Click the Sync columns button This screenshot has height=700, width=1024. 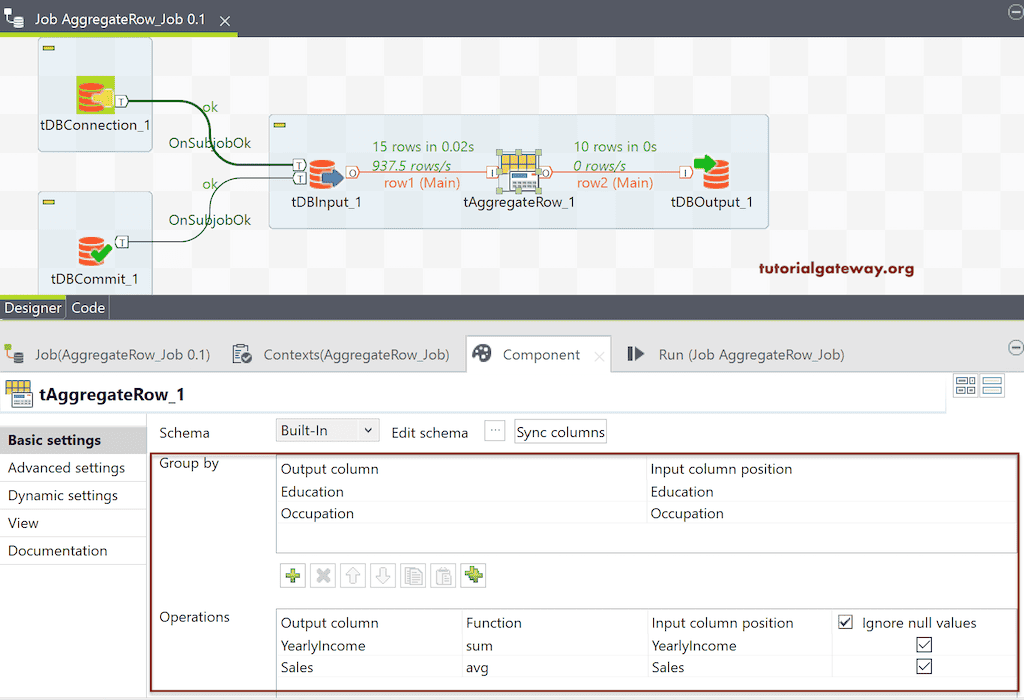click(560, 431)
